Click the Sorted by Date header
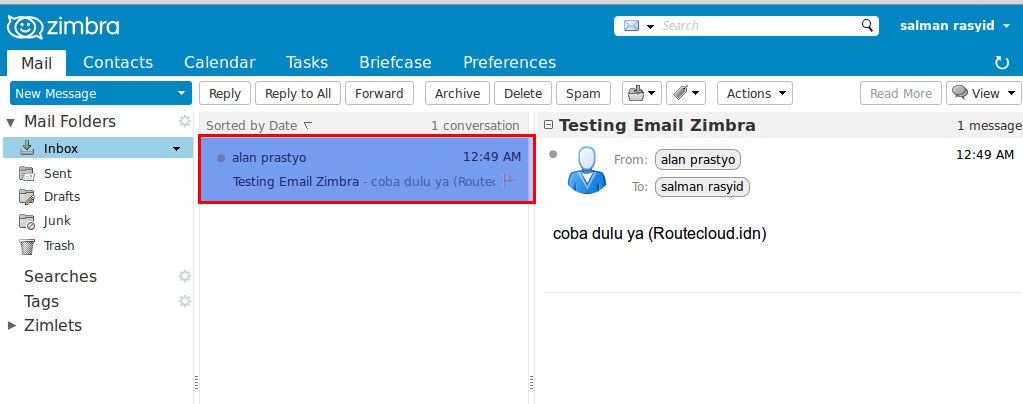This screenshot has height=404, width=1023. [x=259, y=125]
